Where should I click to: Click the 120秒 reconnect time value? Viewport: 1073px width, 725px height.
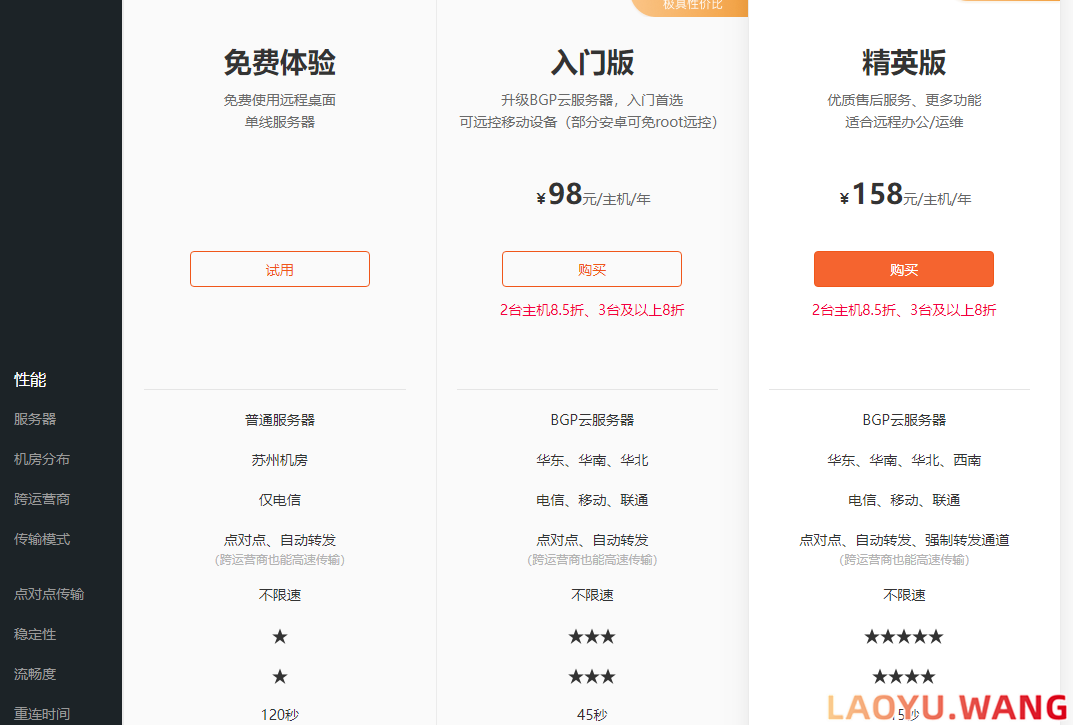(280, 715)
